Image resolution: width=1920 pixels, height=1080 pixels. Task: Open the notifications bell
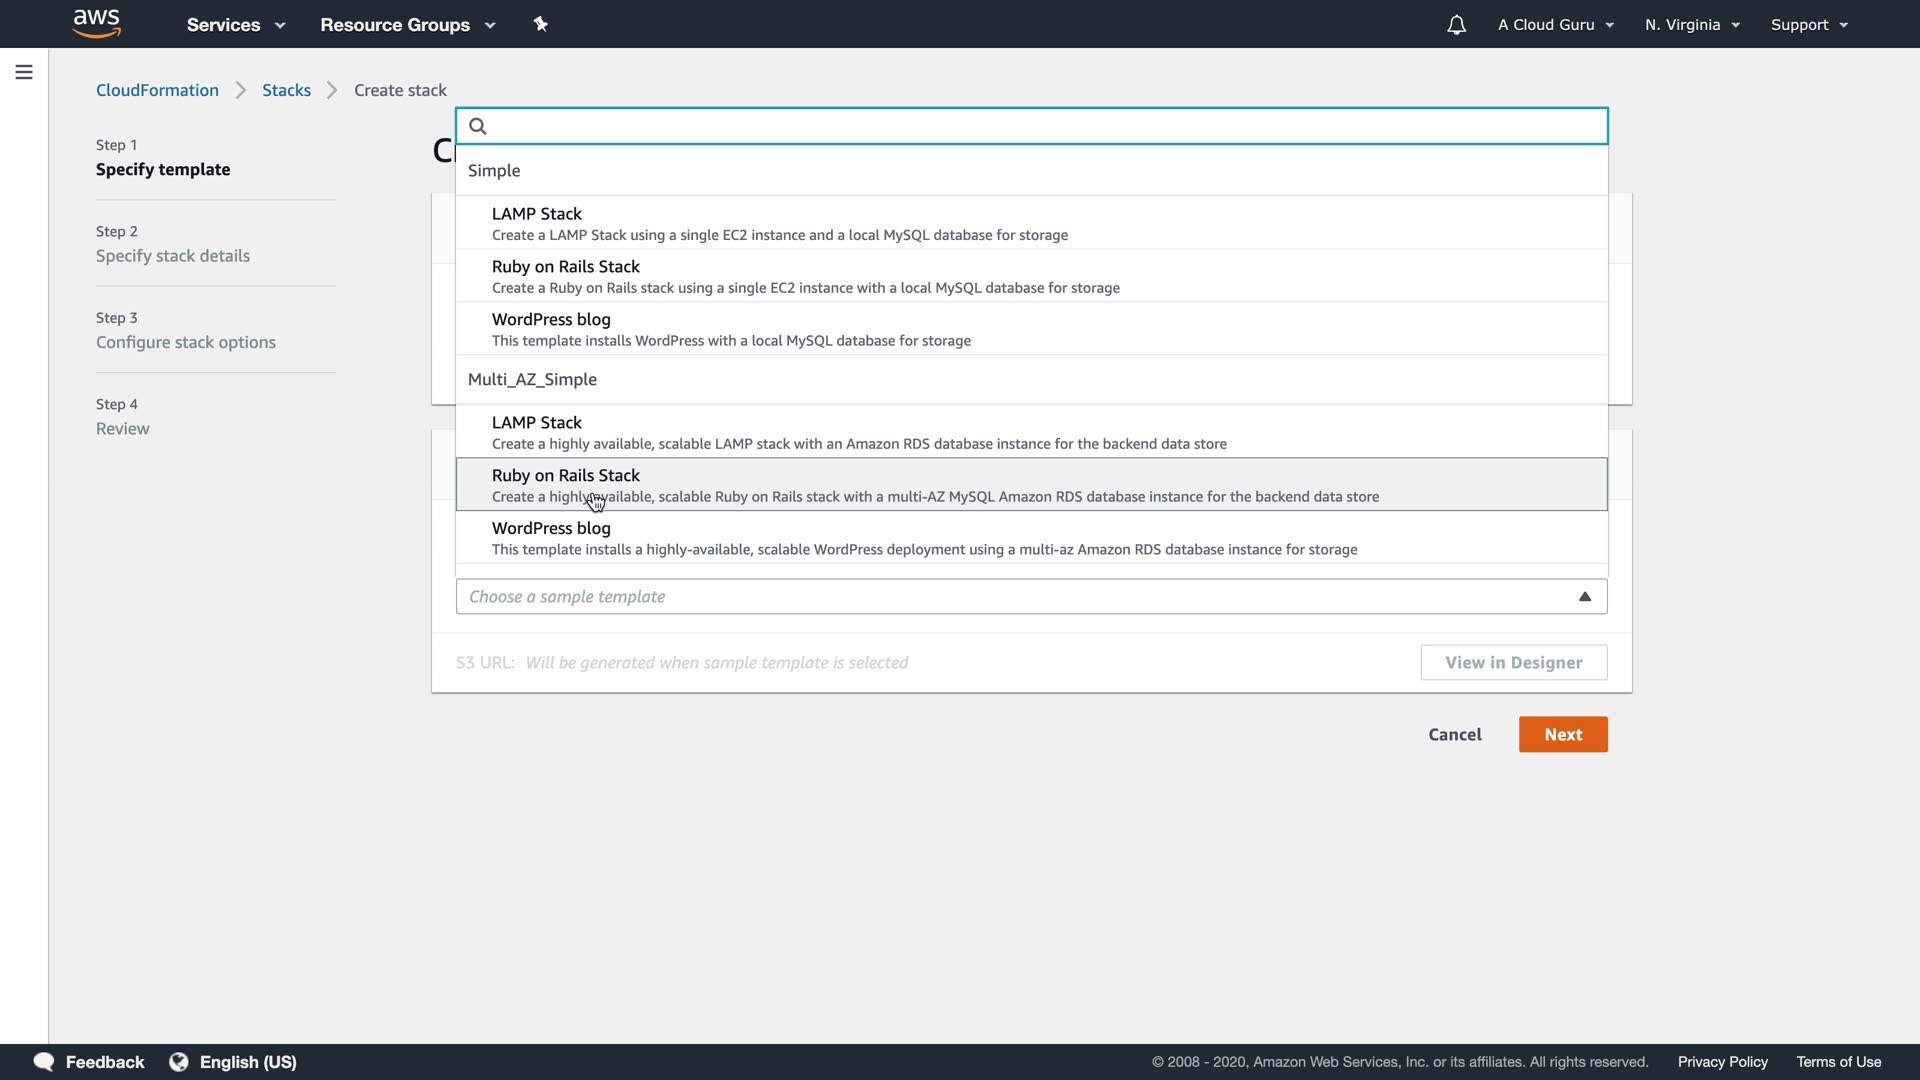1456,25
